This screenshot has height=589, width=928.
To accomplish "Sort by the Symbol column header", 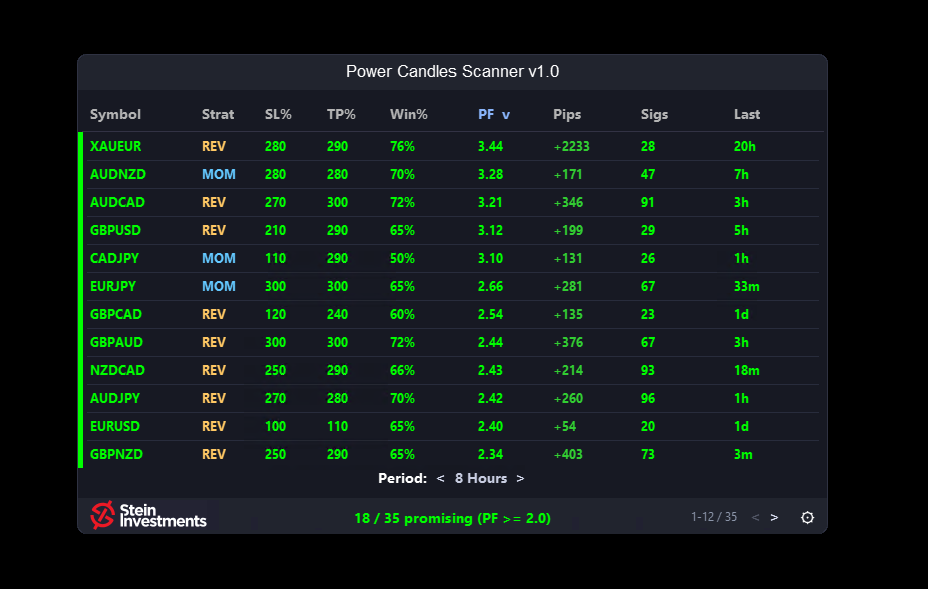I will coord(113,114).
